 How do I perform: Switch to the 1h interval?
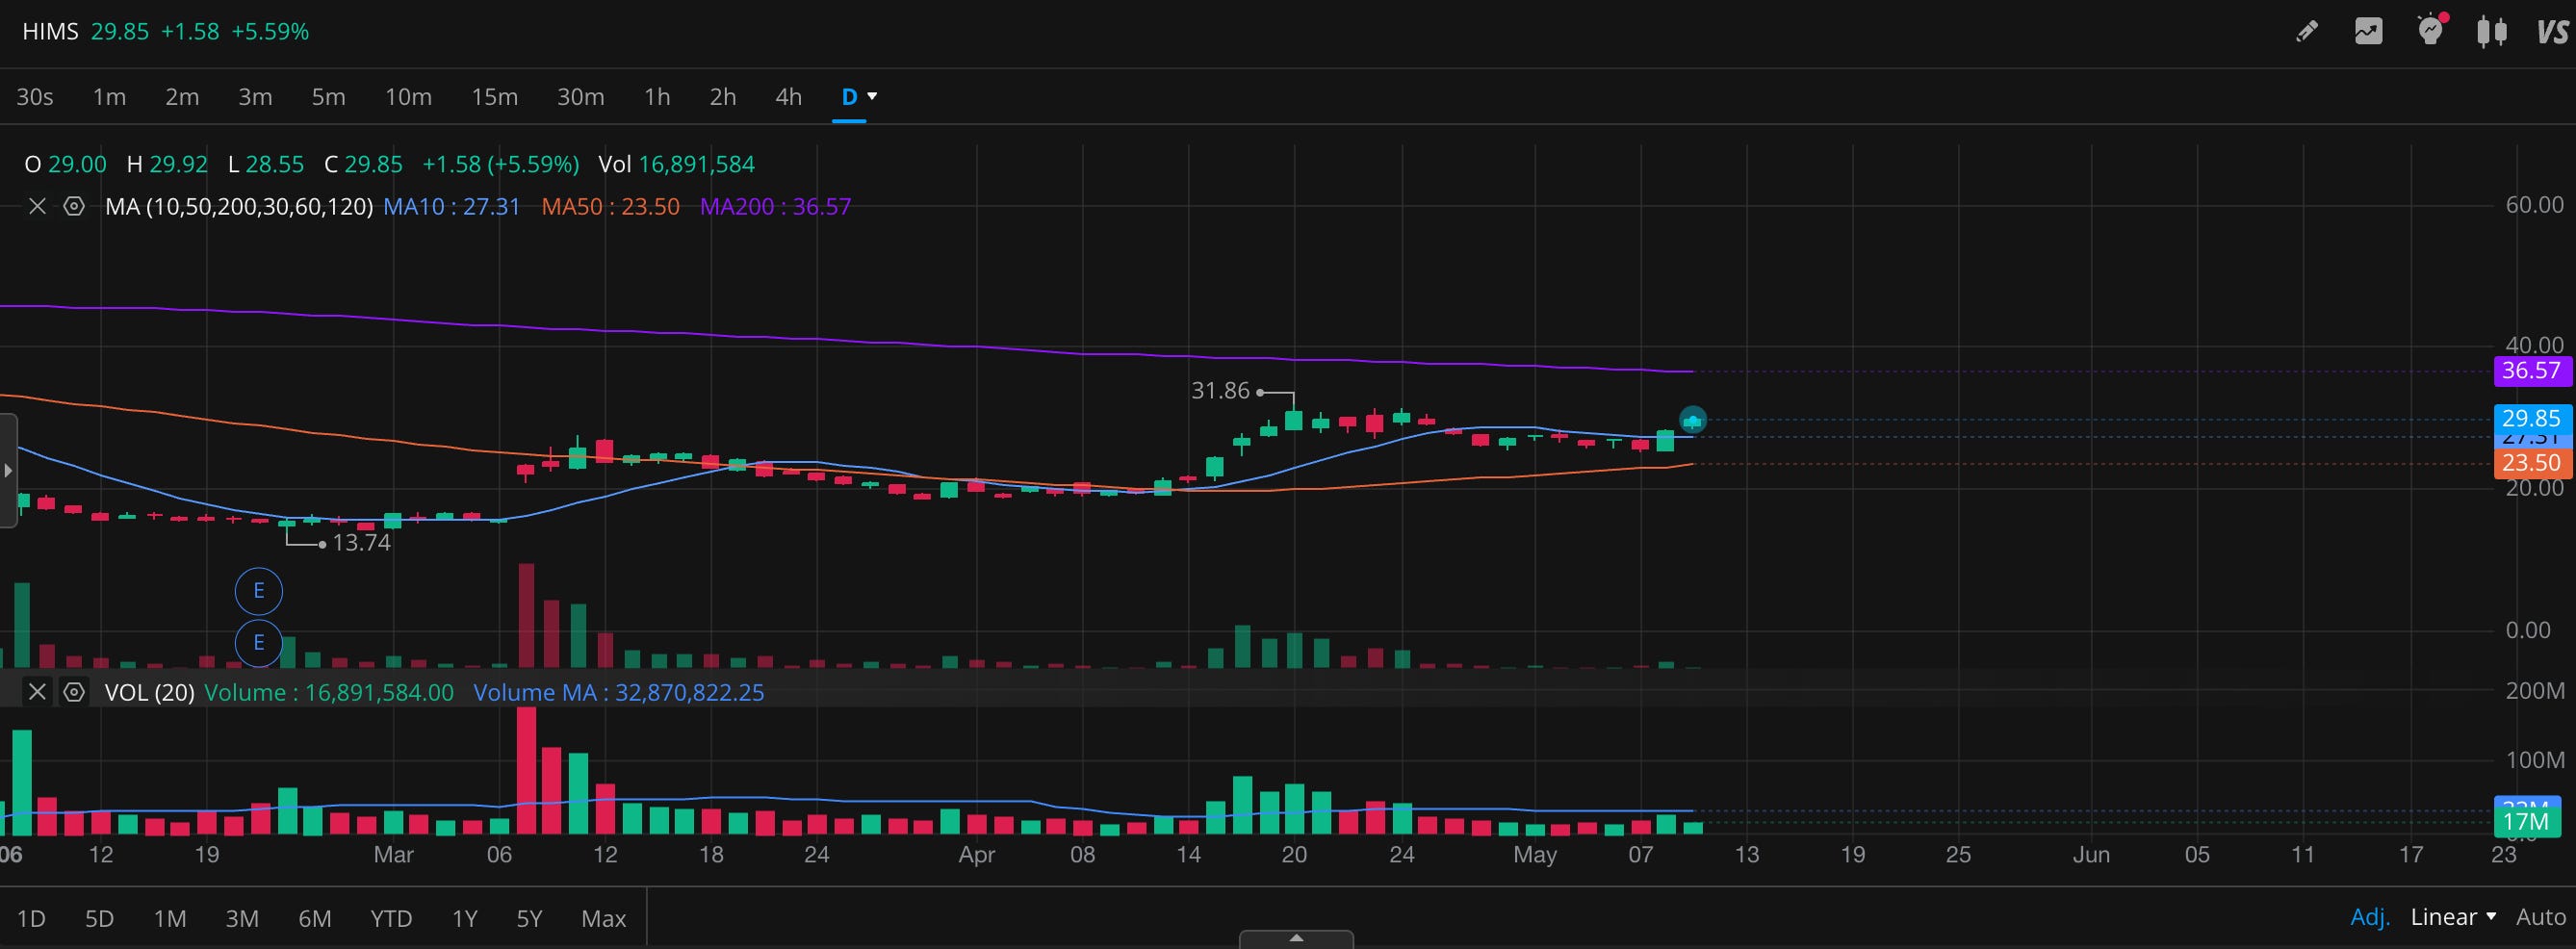(657, 97)
